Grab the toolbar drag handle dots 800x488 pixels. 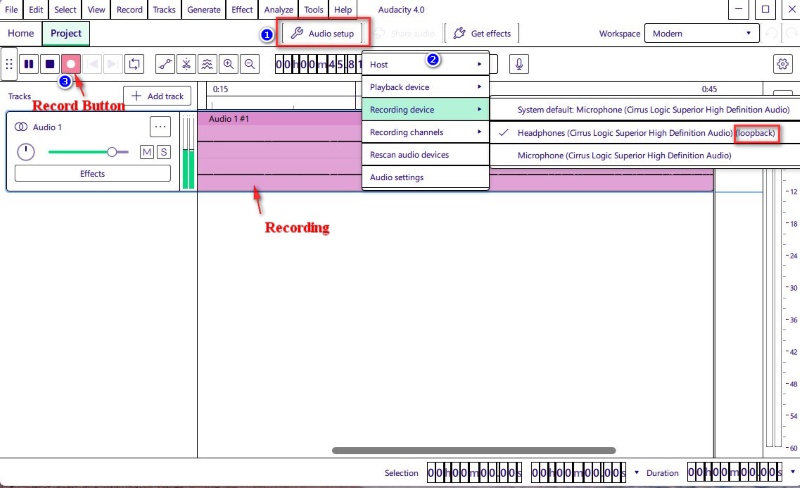coord(9,64)
